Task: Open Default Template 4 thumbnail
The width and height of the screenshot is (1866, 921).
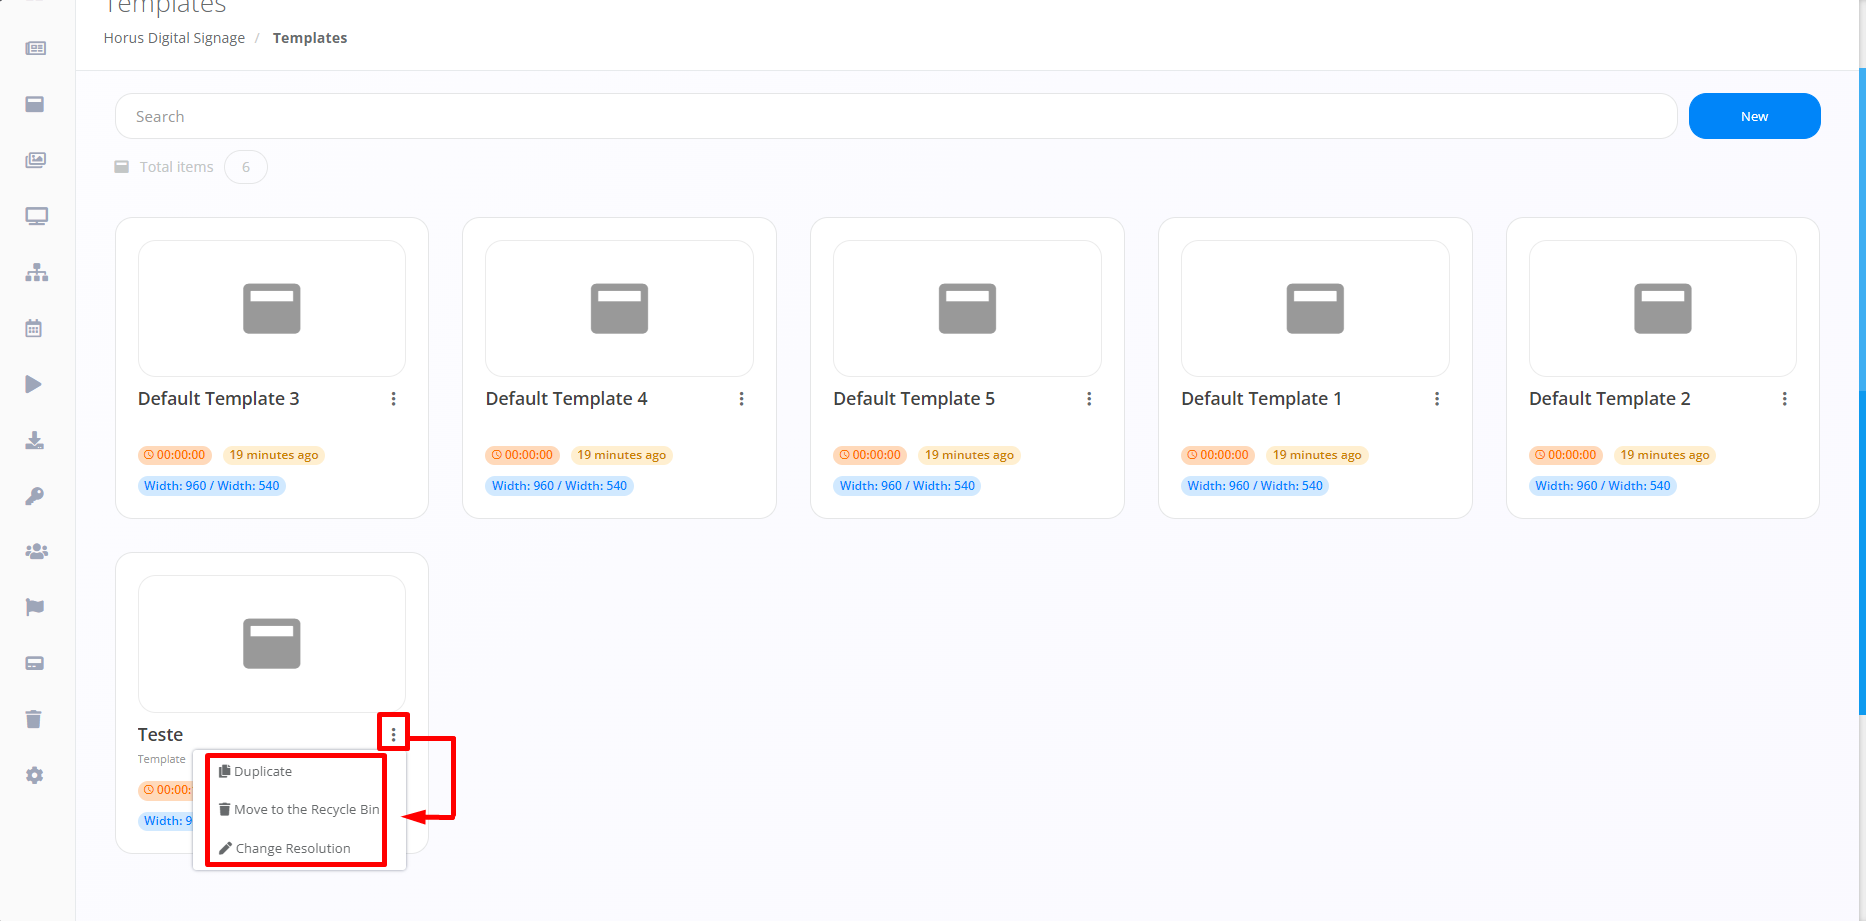Action: click(619, 308)
